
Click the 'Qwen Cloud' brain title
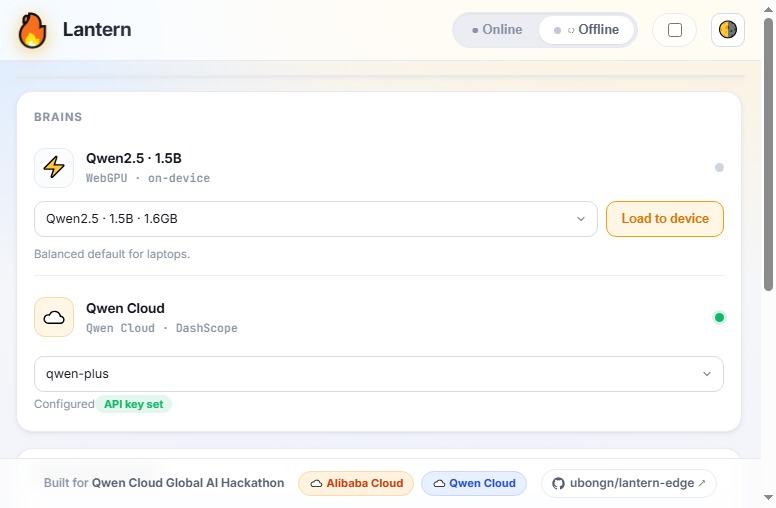coord(125,308)
